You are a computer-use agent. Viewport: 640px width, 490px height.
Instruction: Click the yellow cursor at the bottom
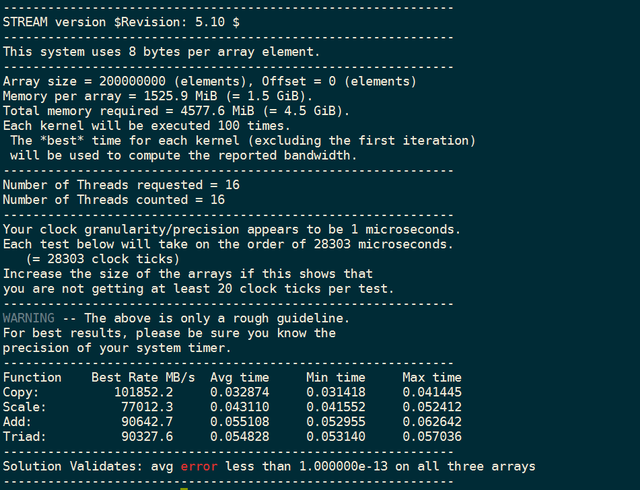184,488
